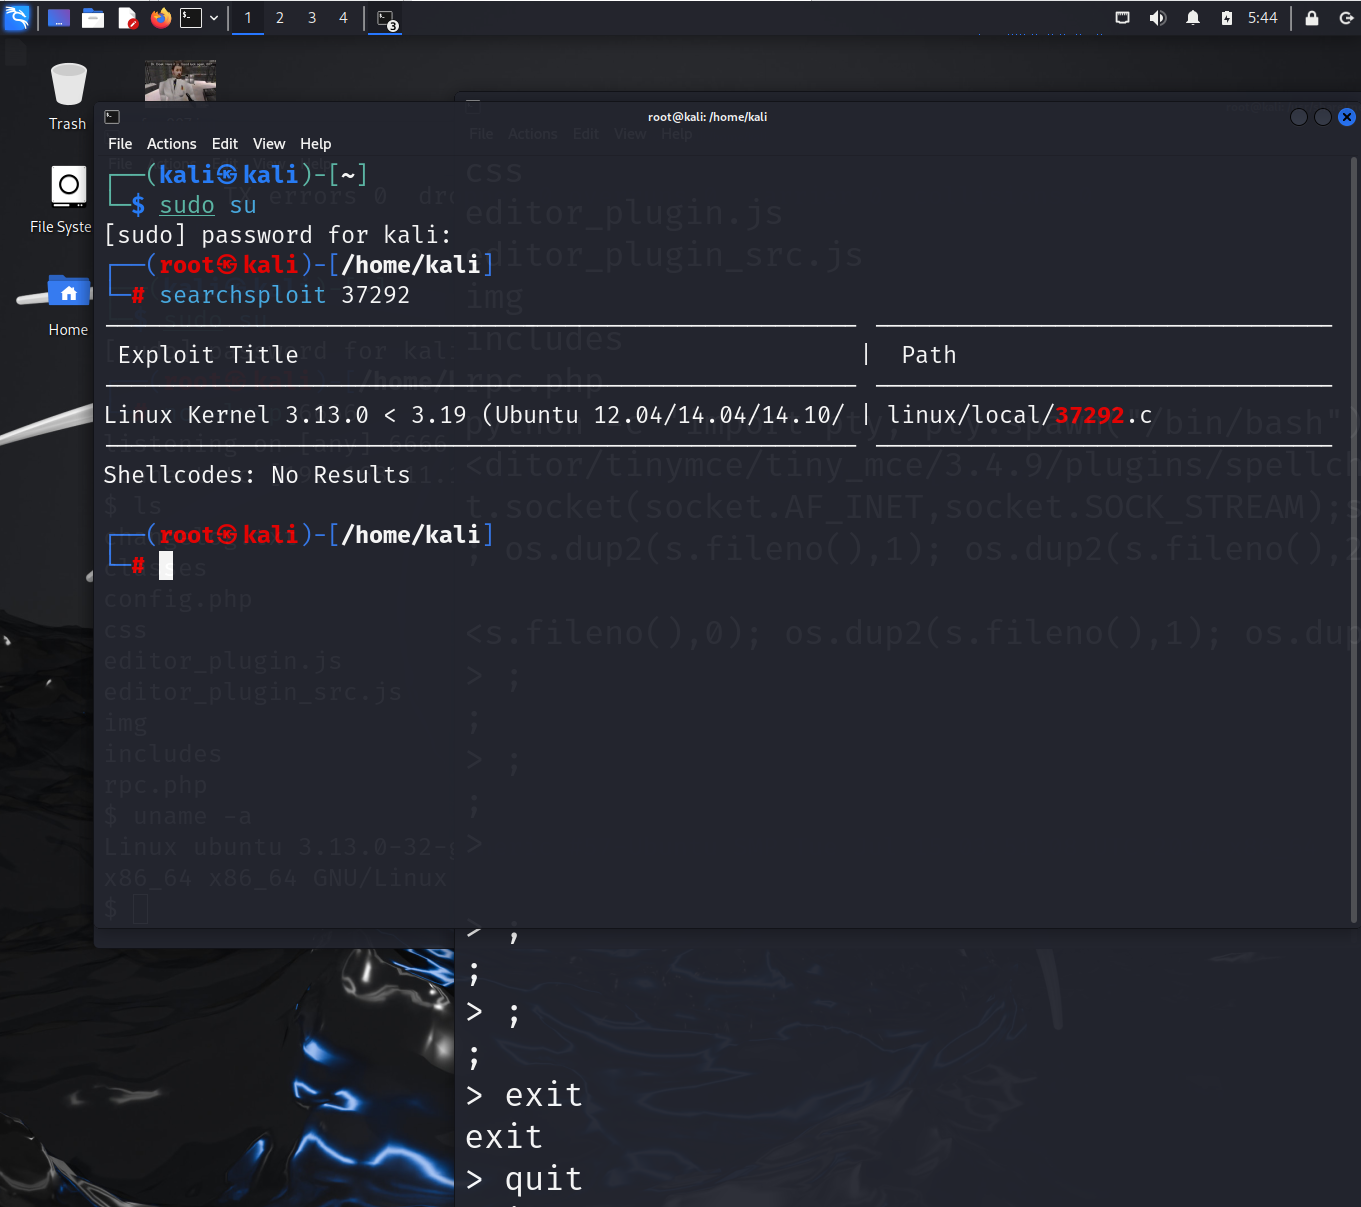This screenshot has height=1207, width=1361.
Task: Click the 'searchsploit 37292' command text
Action: (285, 295)
